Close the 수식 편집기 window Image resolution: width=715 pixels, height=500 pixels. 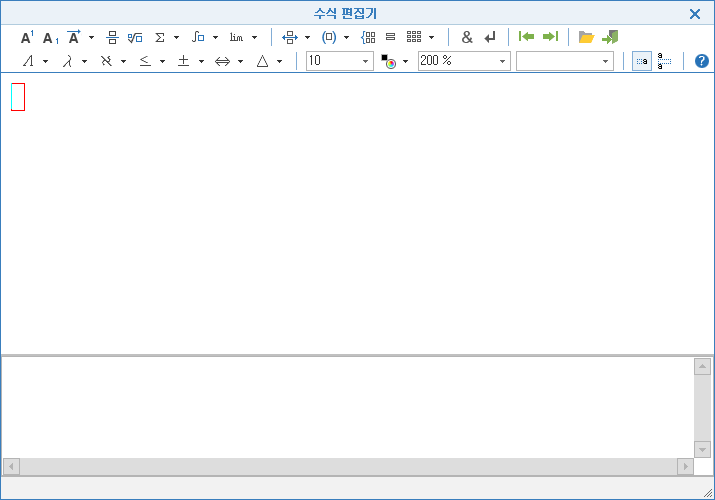point(695,14)
